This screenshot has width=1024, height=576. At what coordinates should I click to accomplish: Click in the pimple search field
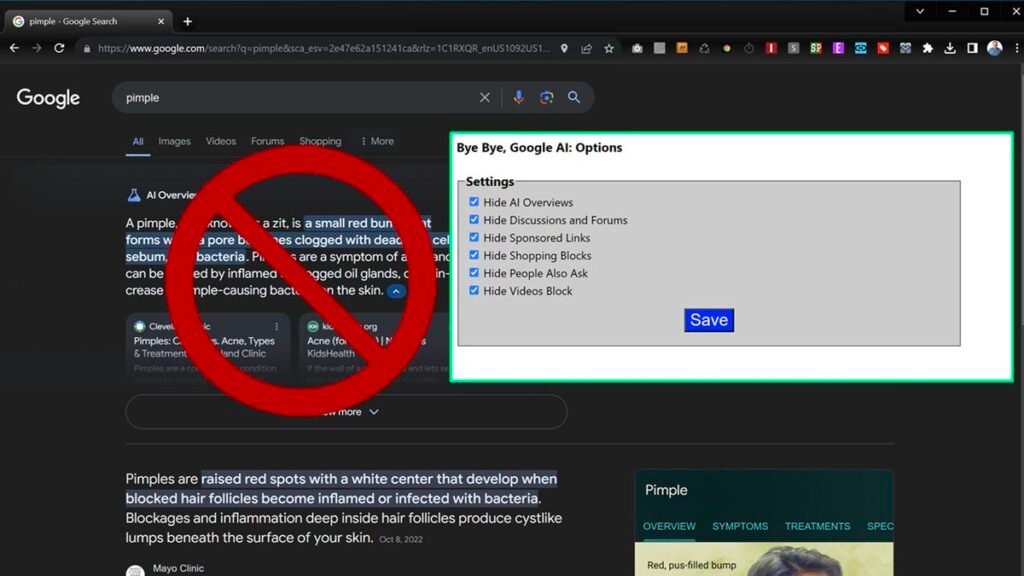290,98
